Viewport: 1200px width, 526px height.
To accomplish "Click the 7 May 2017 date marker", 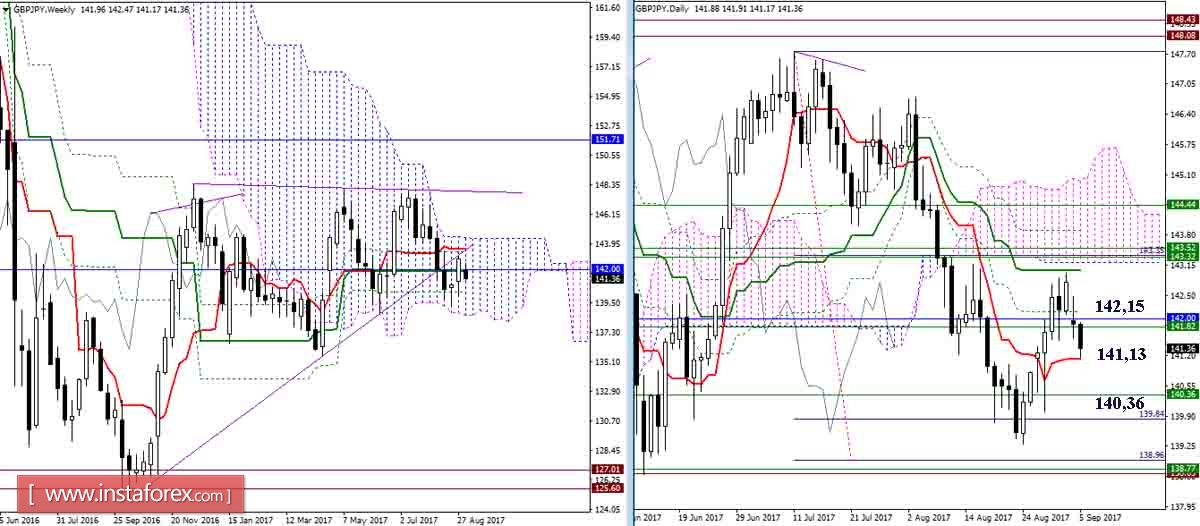I will [x=367, y=521].
